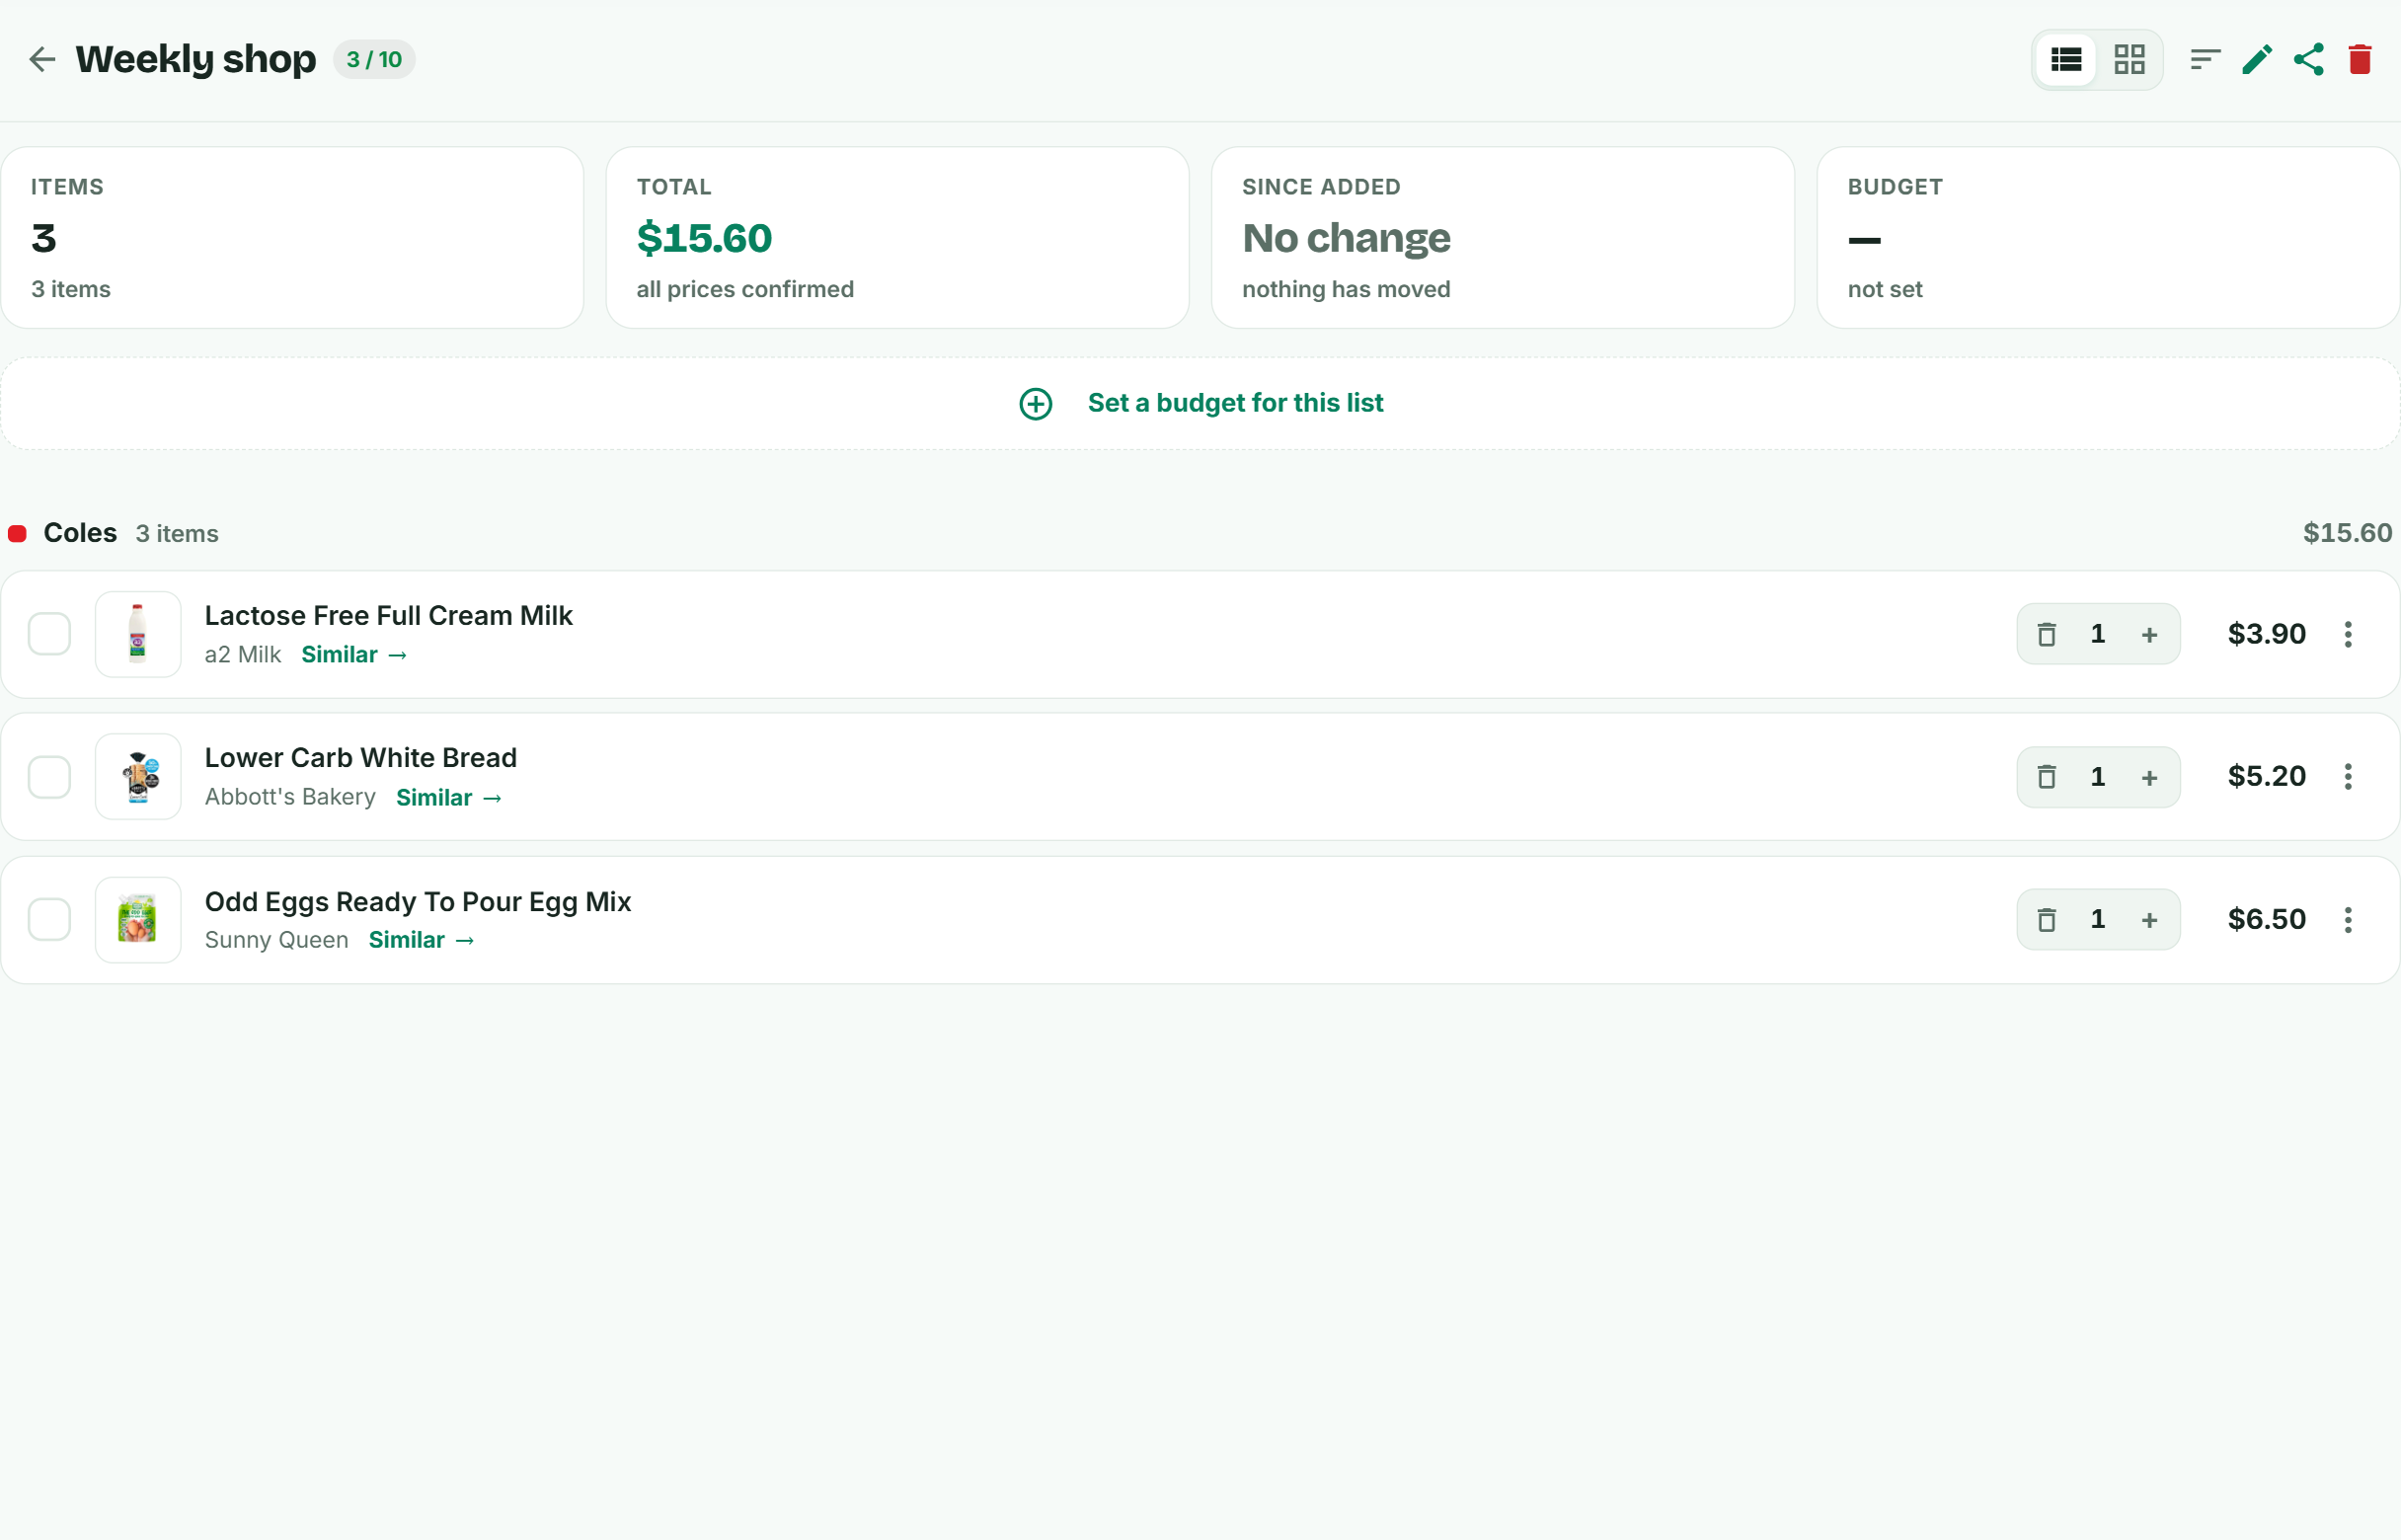The image size is (2401, 1540).
Task: Open Odd Eggs Egg Mix thumbnail
Action: (138, 920)
